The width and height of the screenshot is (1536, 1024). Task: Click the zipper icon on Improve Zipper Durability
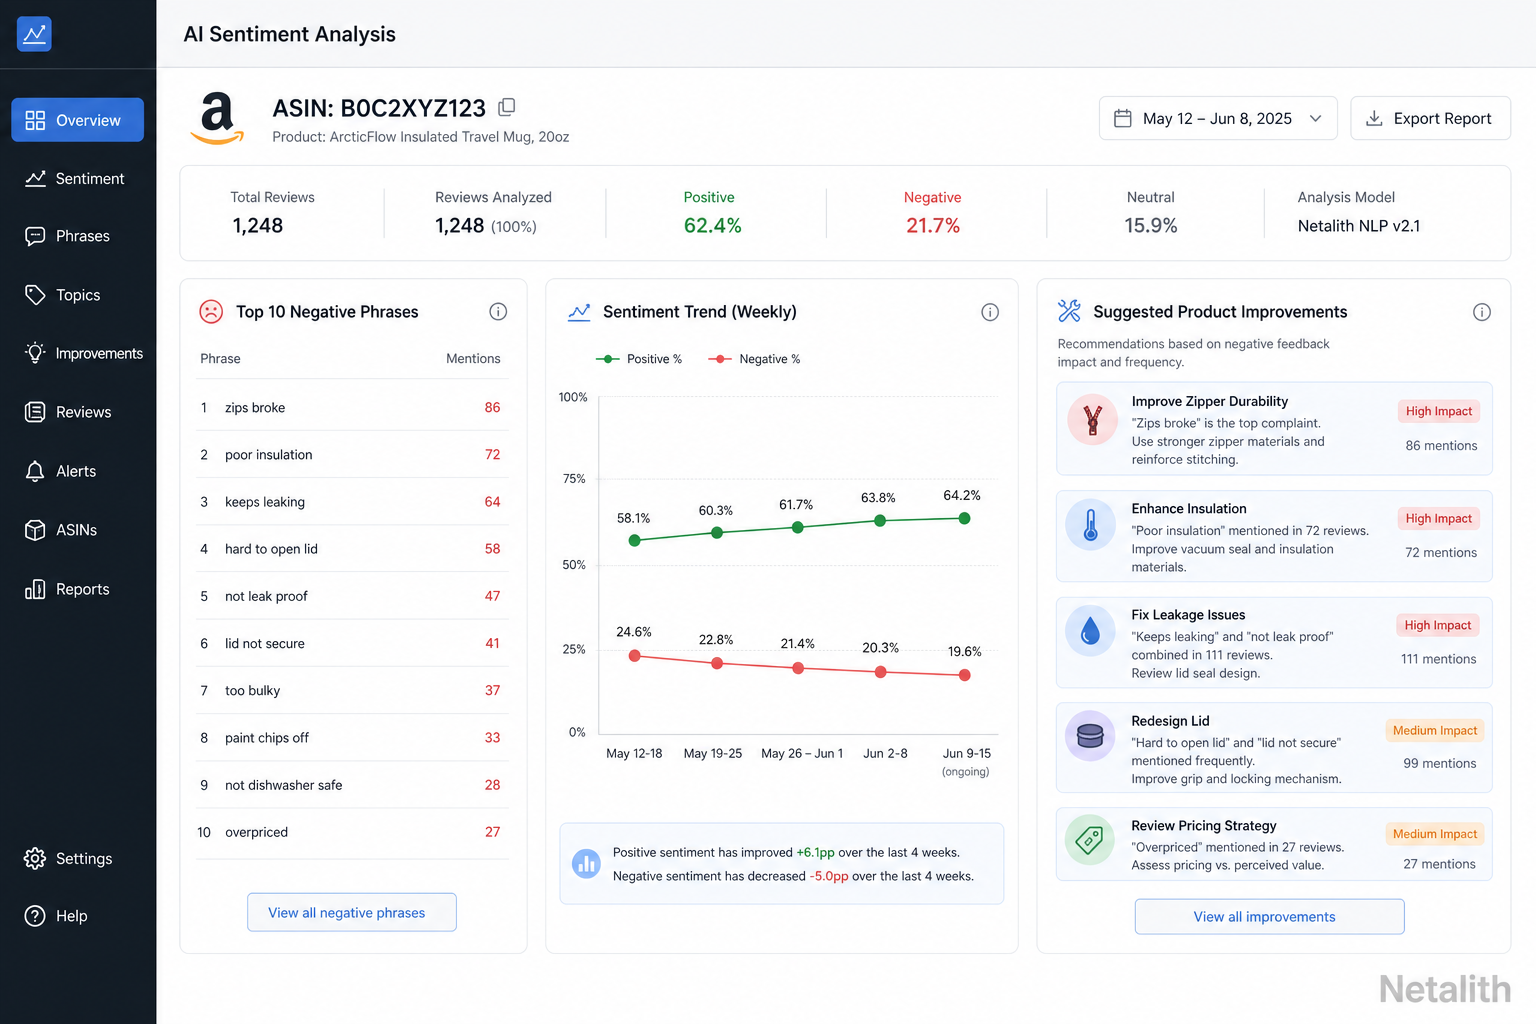[1092, 420]
